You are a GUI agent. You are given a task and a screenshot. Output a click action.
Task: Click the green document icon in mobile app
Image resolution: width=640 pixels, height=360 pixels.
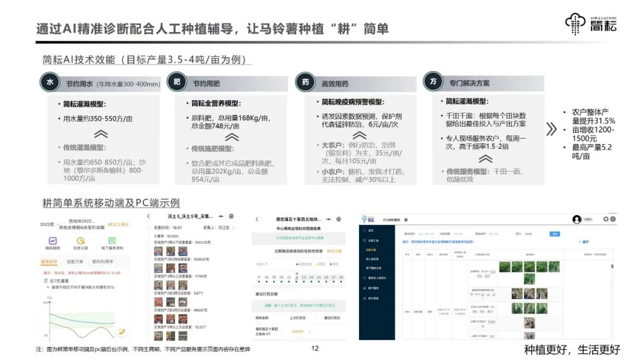[112, 241]
